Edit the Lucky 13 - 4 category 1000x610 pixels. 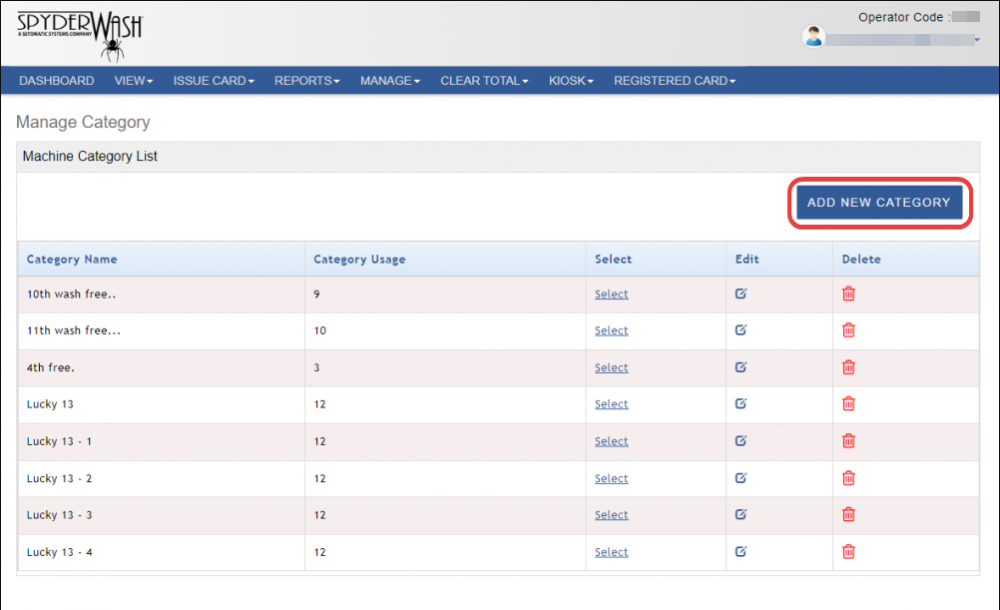(740, 551)
